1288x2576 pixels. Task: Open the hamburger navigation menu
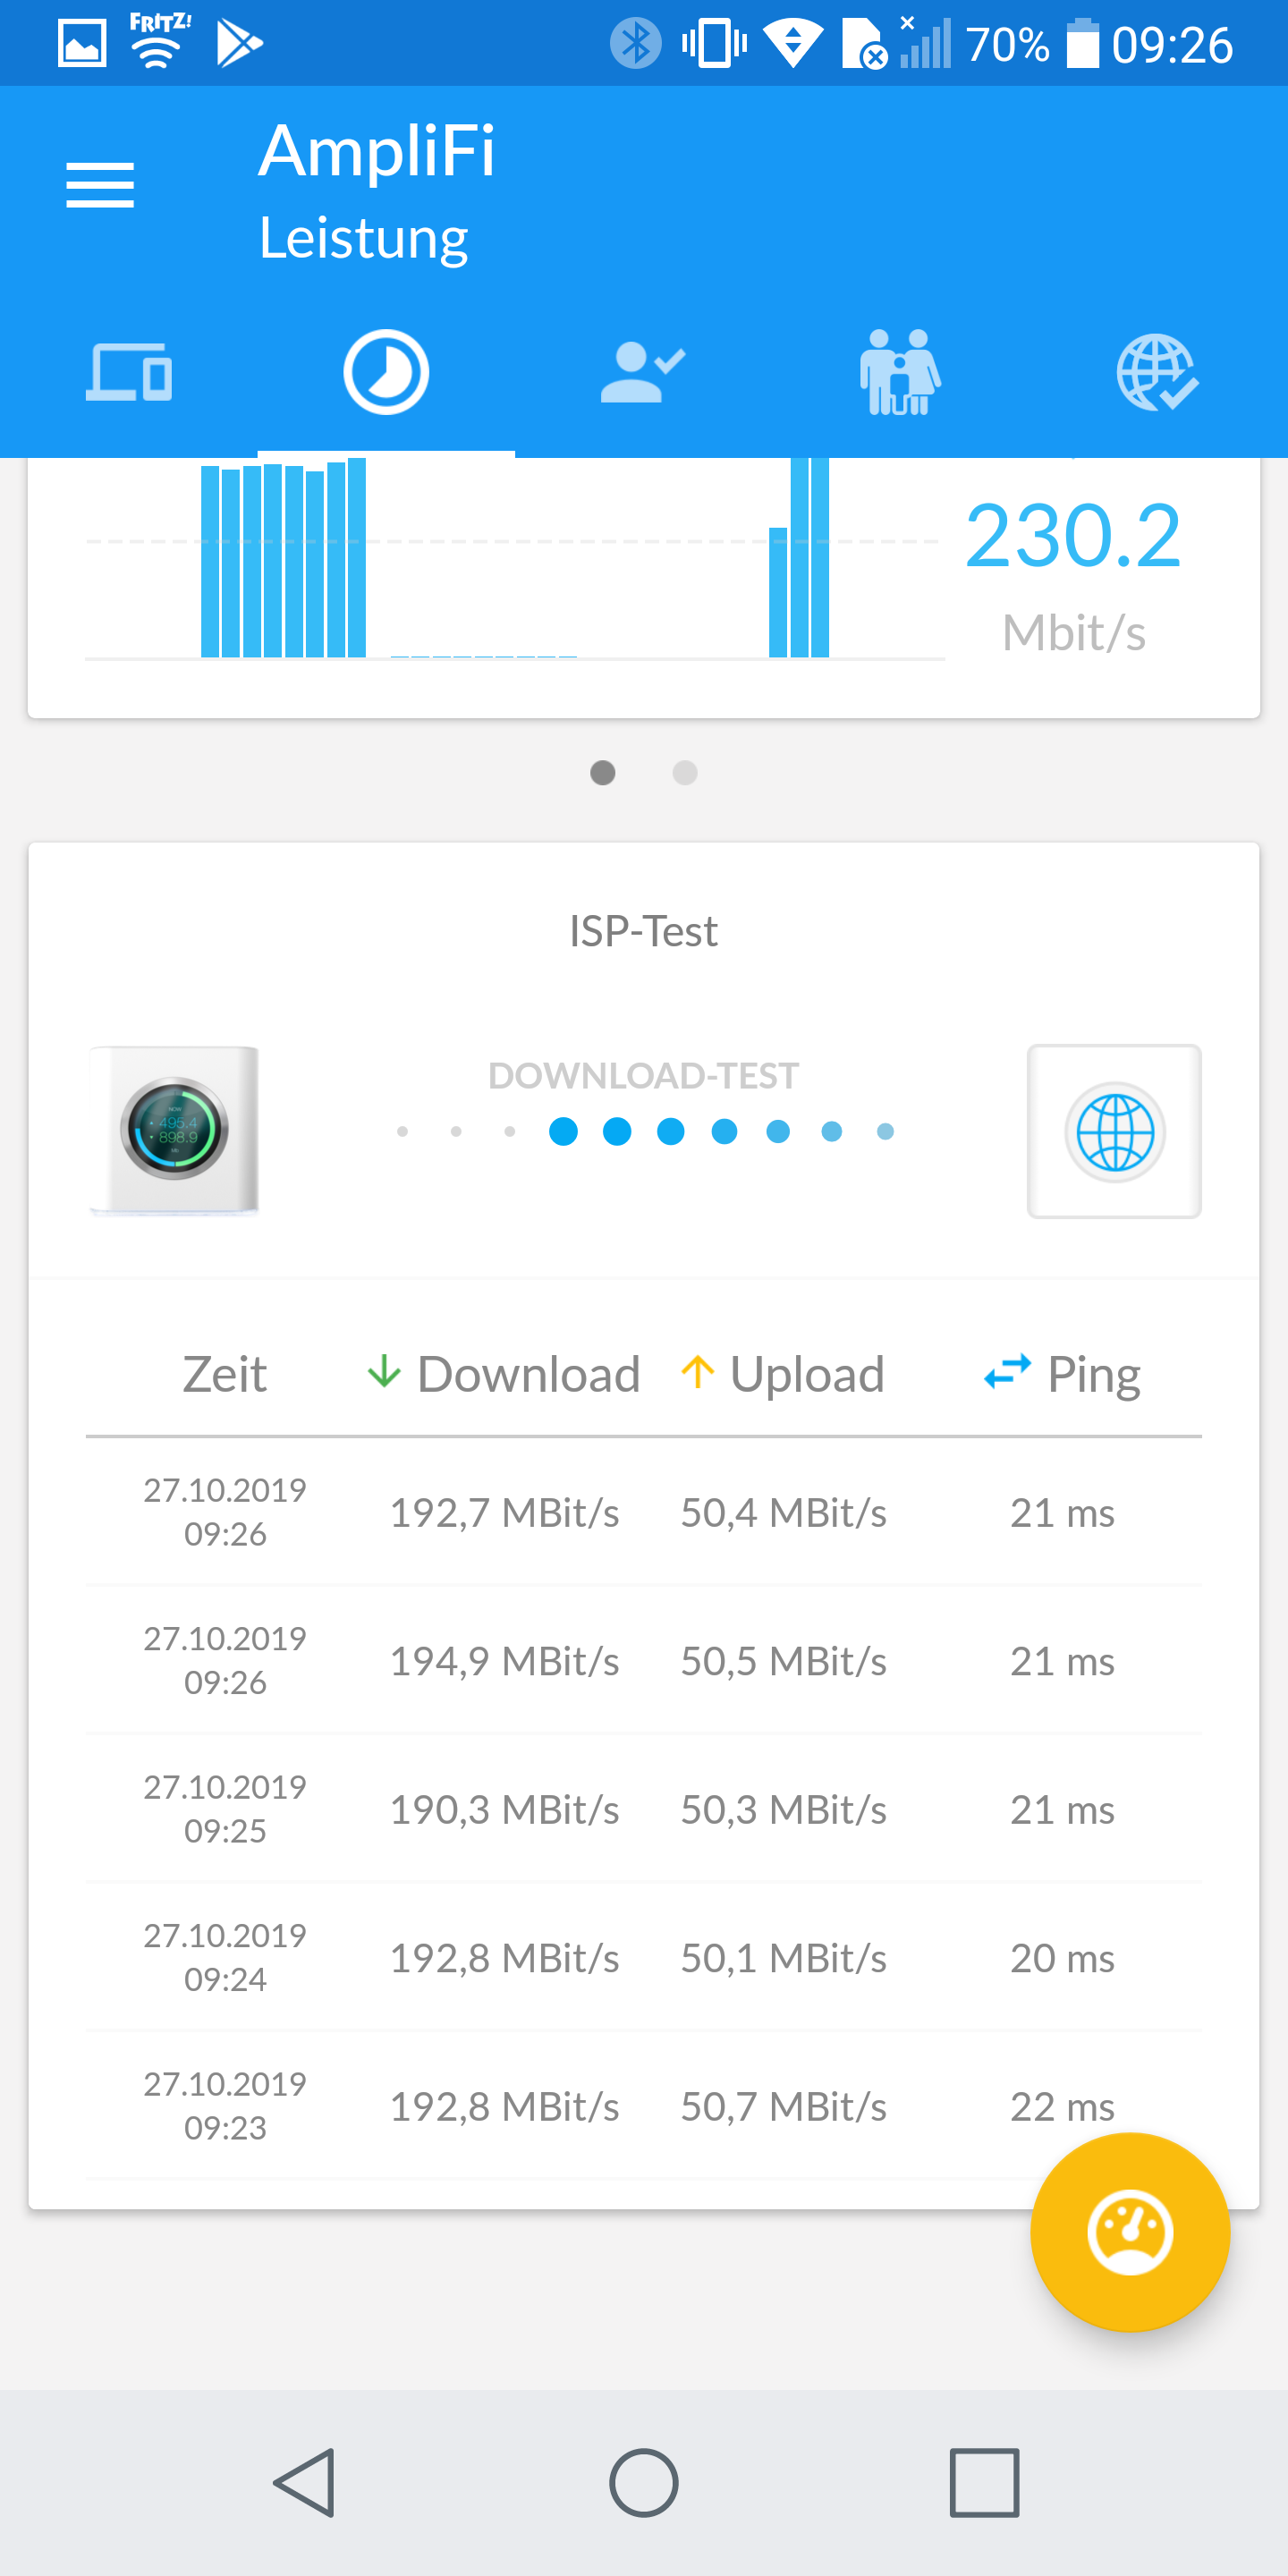[100, 186]
